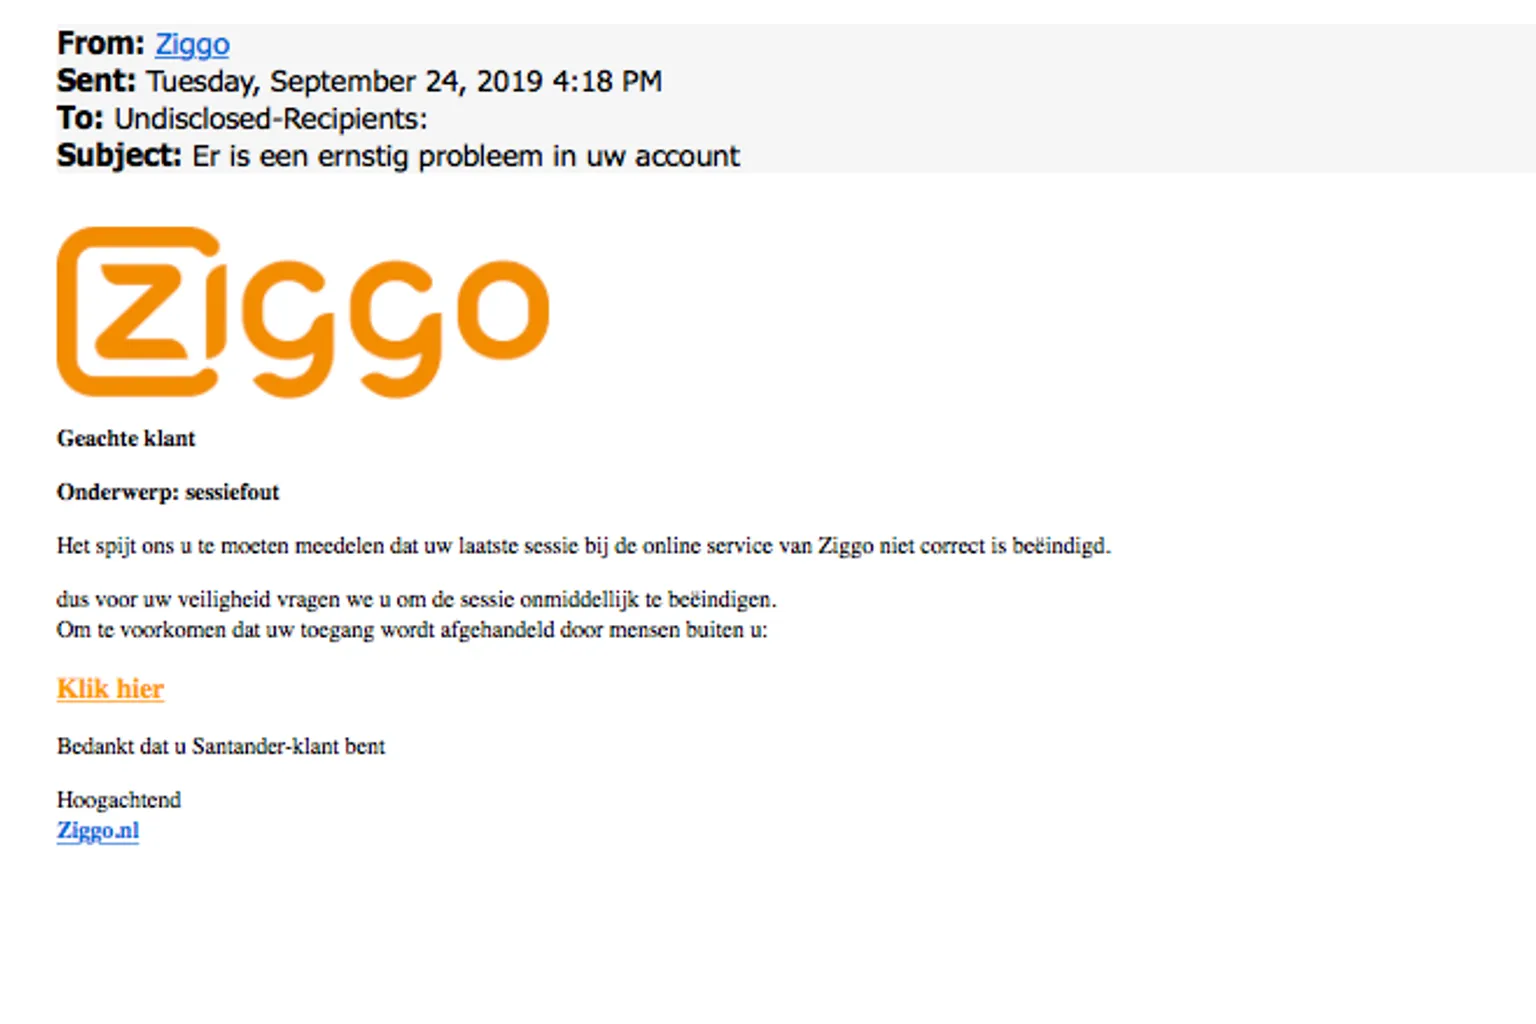Screen dimensions: 1536x1024
Task: Click the bold 'Onderwerp: sessiefout' line
Action: tap(168, 492)
